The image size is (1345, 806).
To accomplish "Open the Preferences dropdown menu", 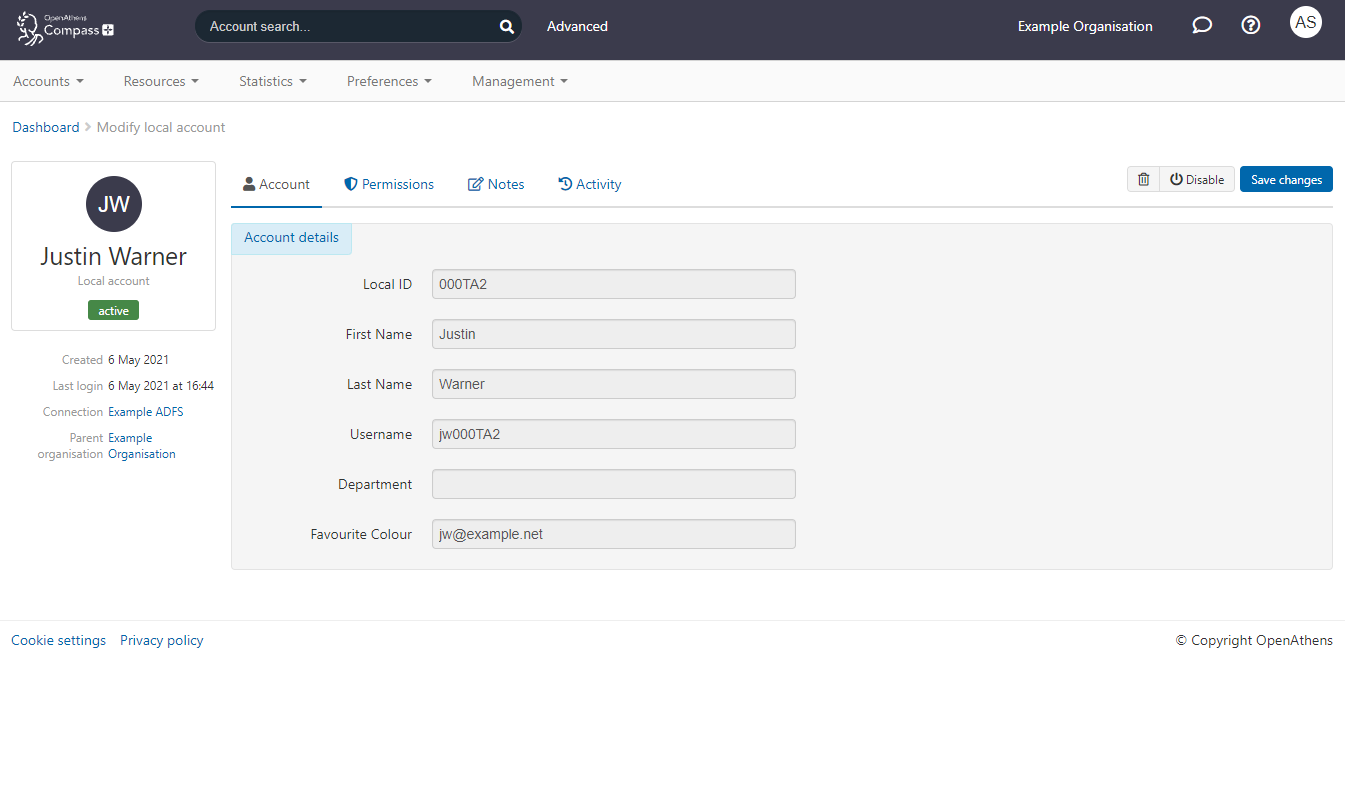I will pos(389,81).
